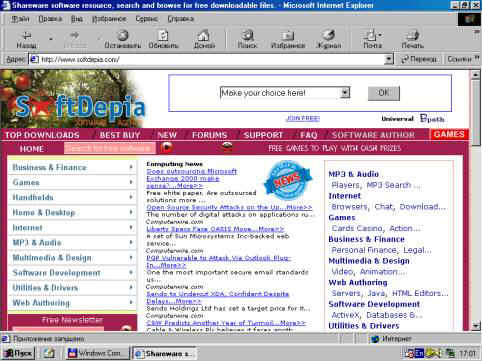Click the page vertical scrollbar down arrow
Screen dimensions: 482x361
click(476, 326)
